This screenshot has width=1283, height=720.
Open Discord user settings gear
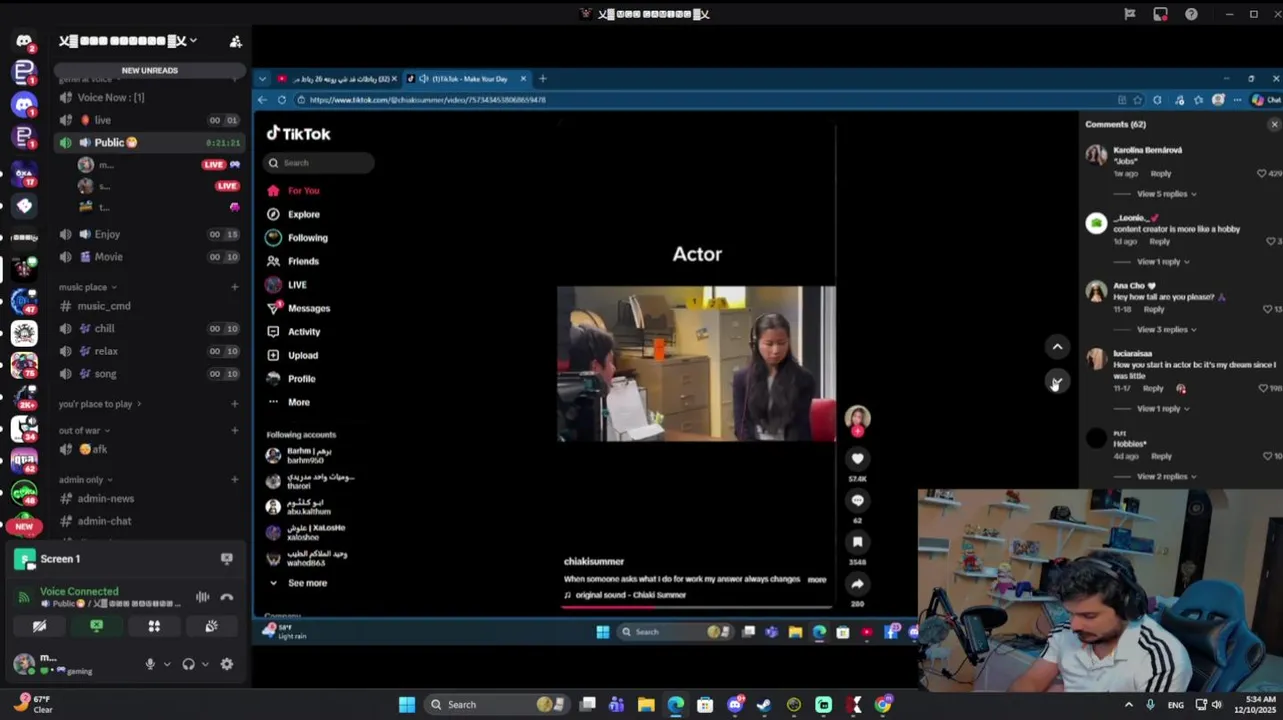click(x=226, y=664)
